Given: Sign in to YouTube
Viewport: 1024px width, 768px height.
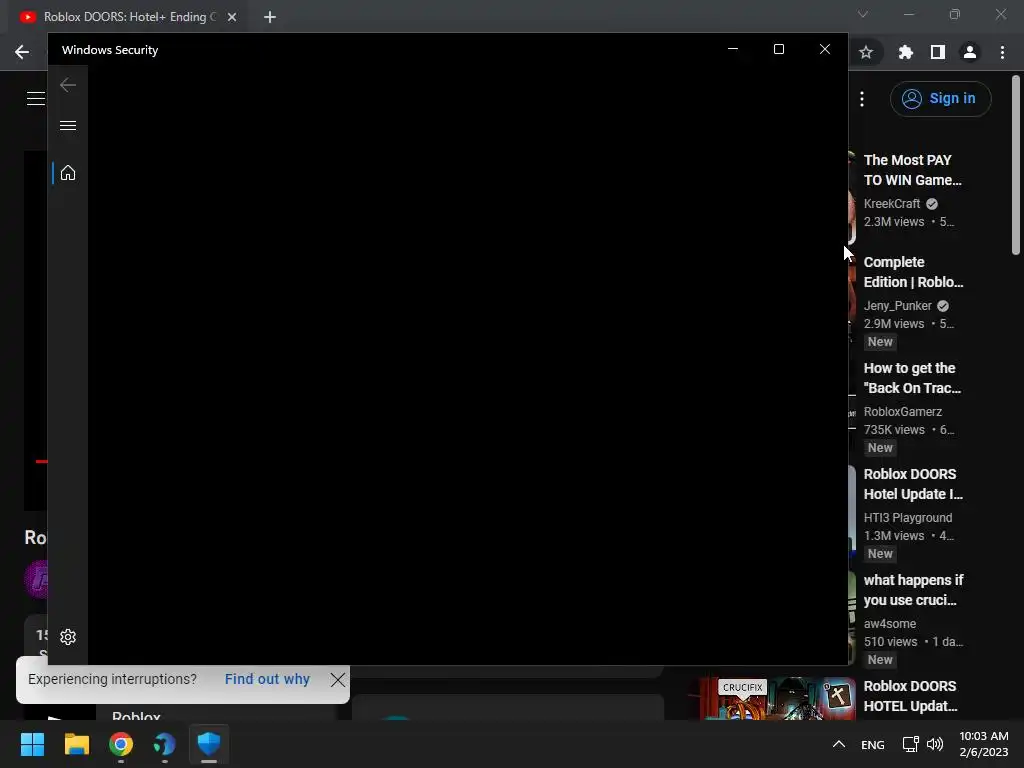Looking at the screenshot, I should [x=940, y=99].
